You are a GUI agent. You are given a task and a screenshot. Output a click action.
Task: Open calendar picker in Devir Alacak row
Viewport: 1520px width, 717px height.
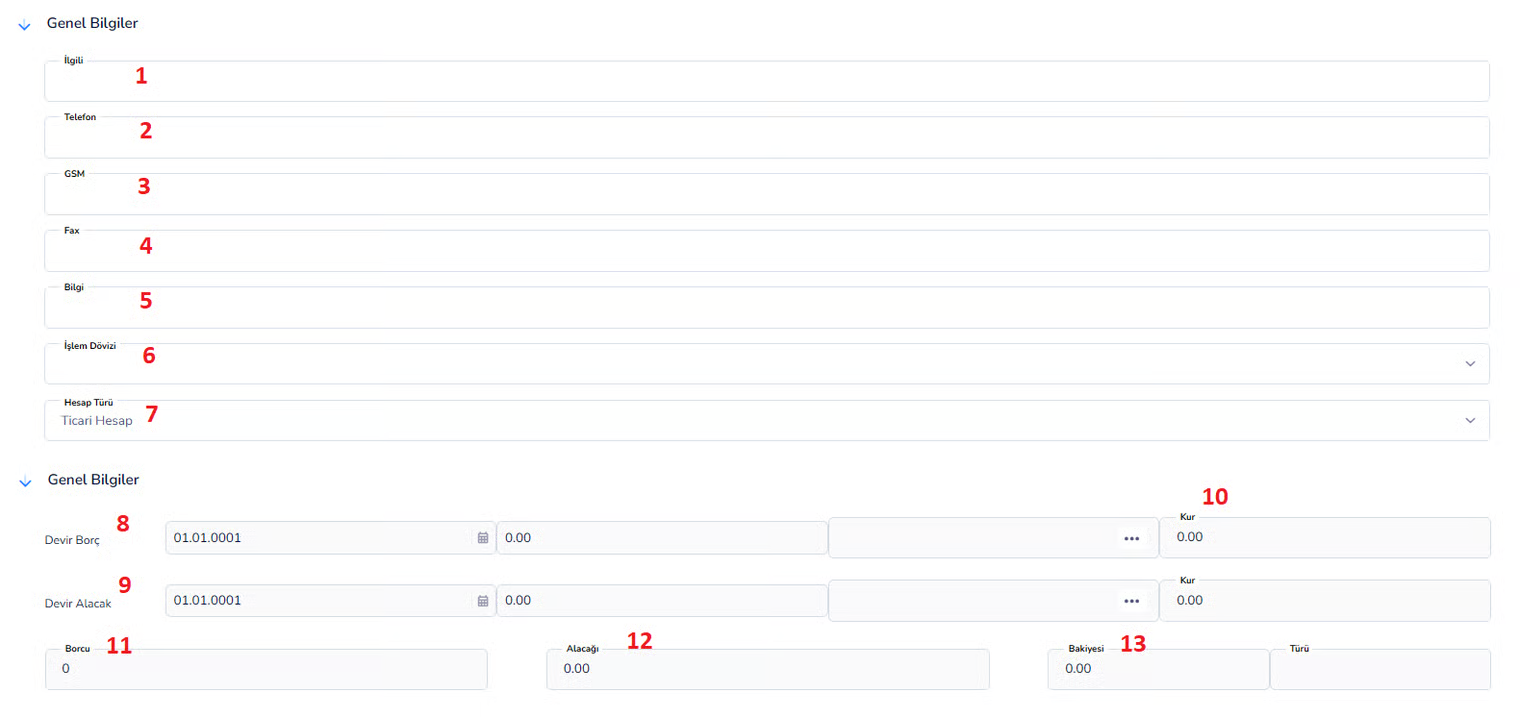click(483, 601)
